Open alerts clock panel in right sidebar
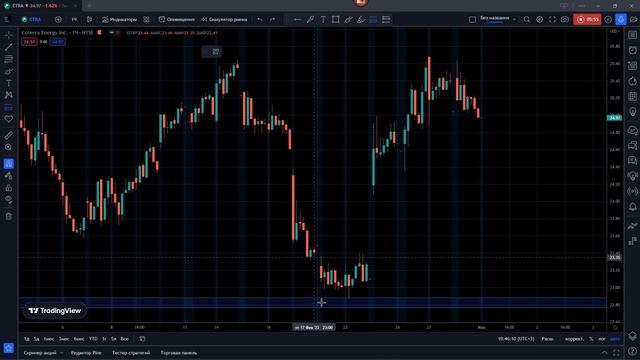 633,50
